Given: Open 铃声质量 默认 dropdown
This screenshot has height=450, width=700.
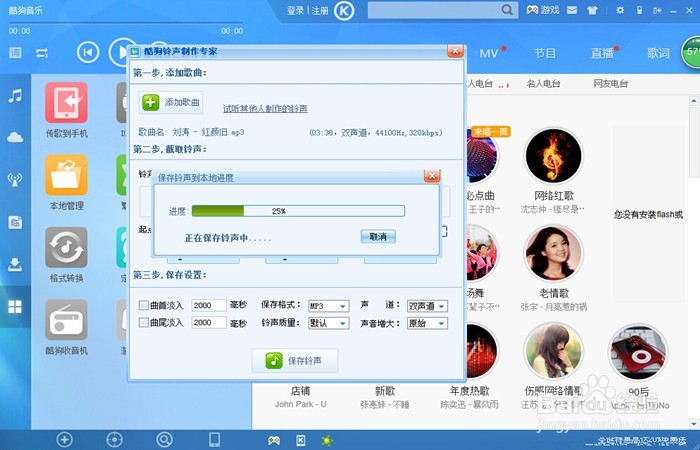Looking at the screenshot, I should tap(329, 323).
